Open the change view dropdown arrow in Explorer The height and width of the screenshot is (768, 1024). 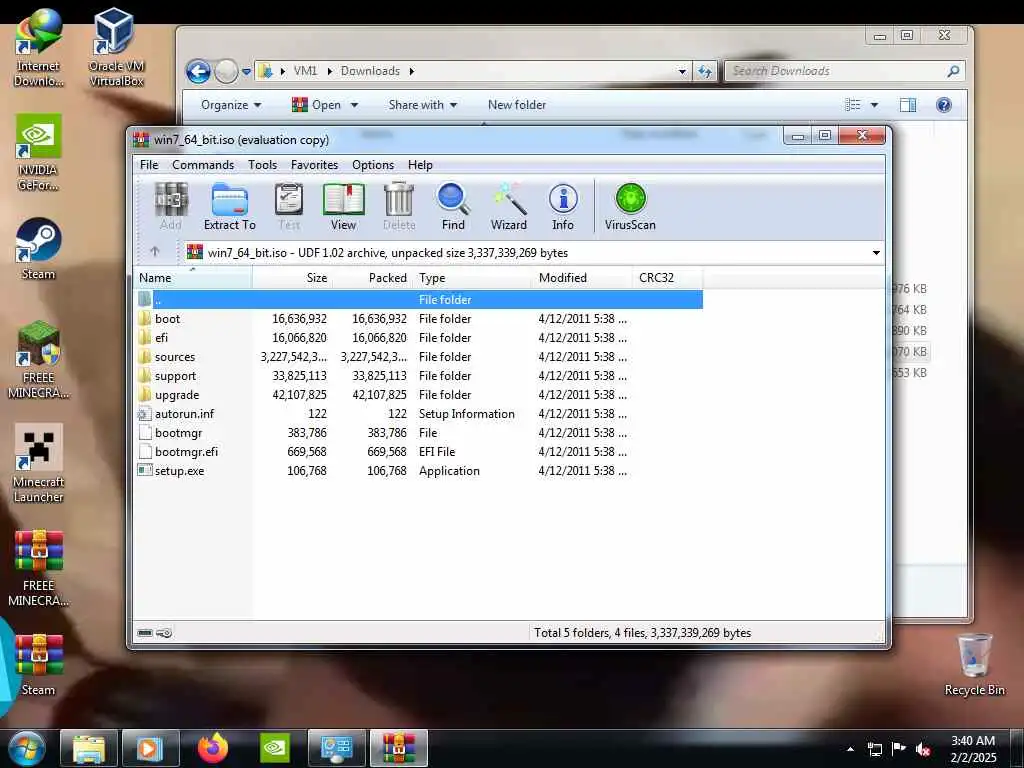874,104
